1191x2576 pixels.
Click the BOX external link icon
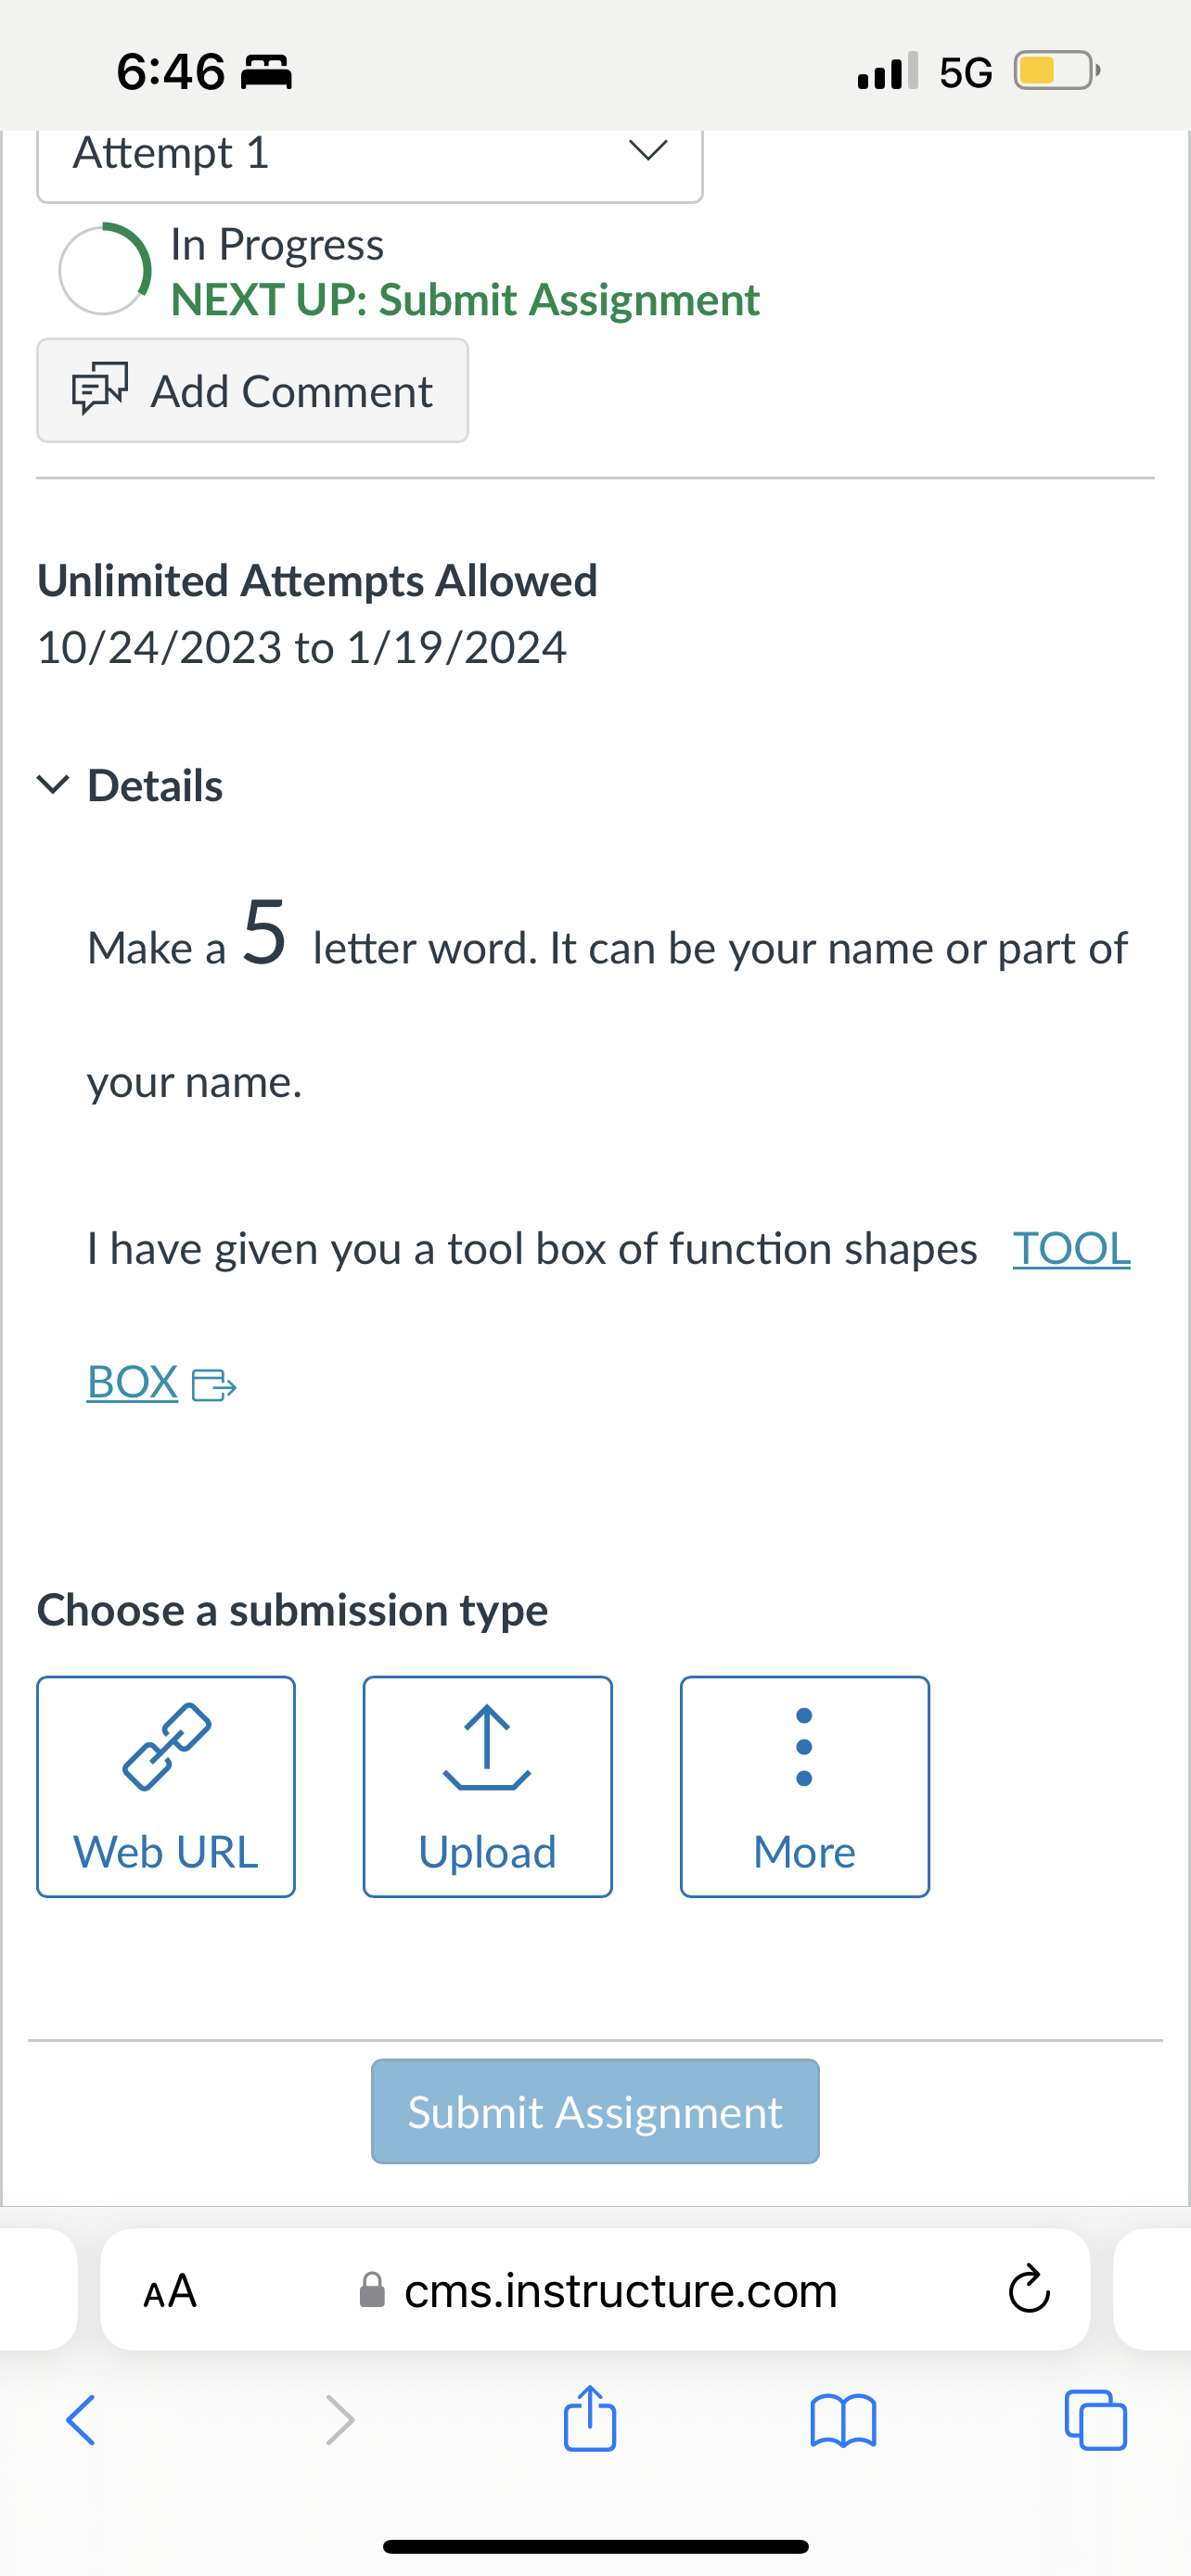[x=213, y=1385]
